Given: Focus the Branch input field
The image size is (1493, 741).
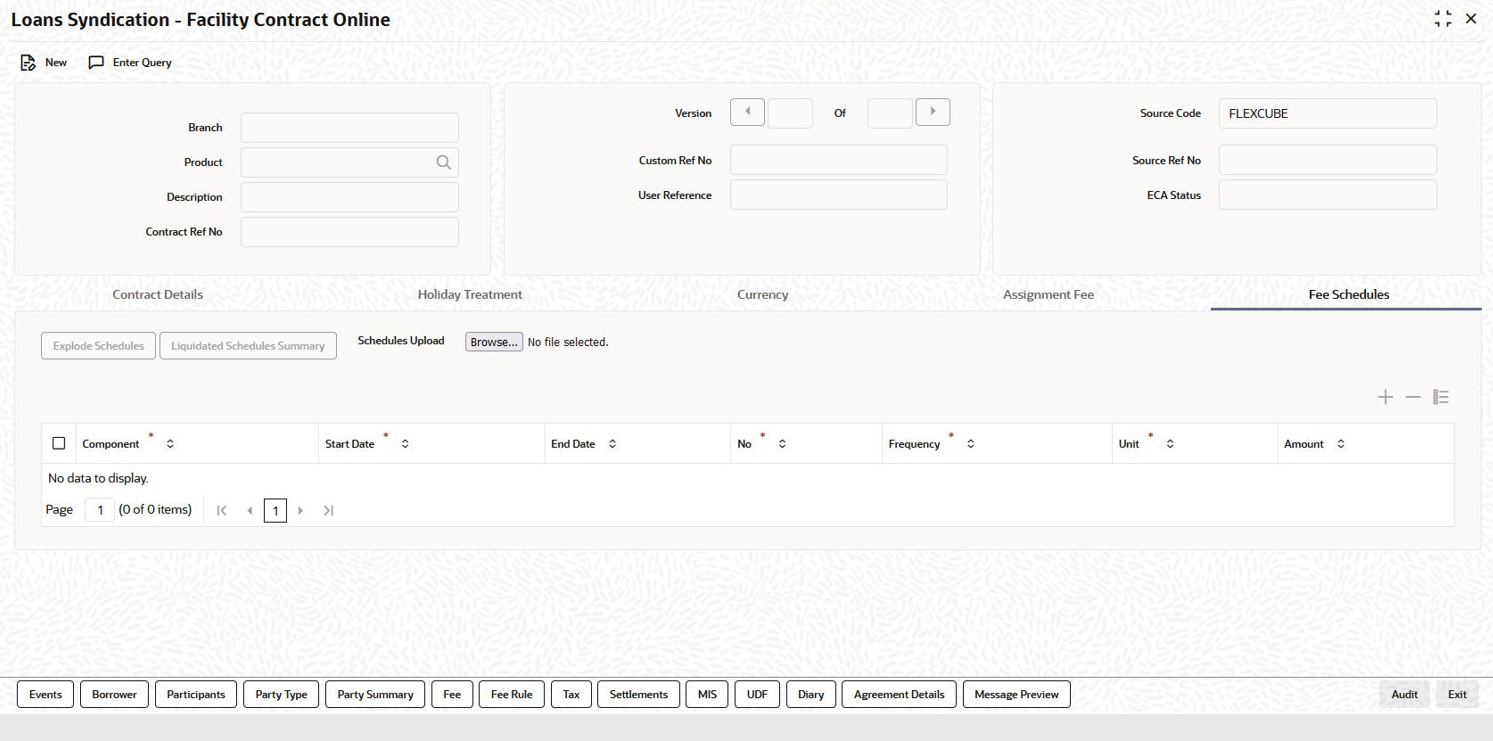Looking at the screenshot, I should point(350,127).
